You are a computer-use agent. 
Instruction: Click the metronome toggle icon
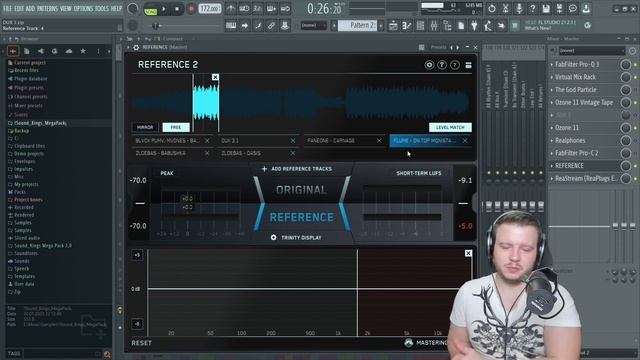231,9
